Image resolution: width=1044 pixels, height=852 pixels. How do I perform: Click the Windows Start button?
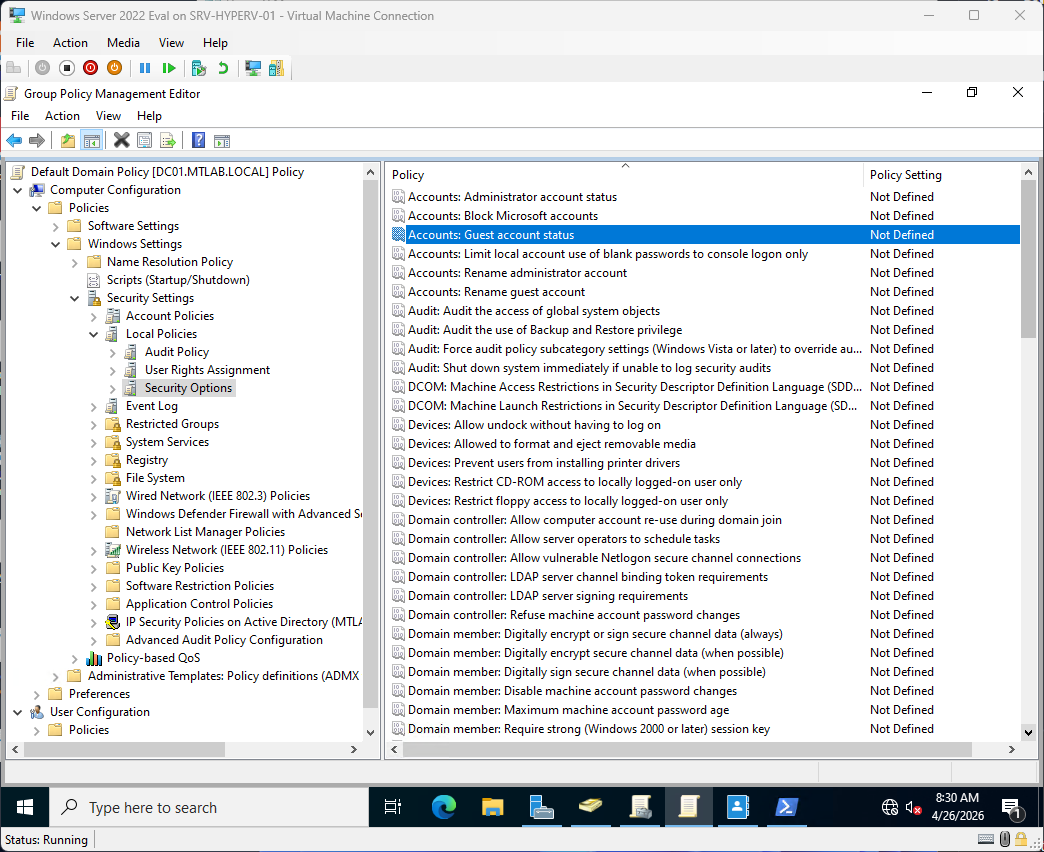click(x=25, y=807)
